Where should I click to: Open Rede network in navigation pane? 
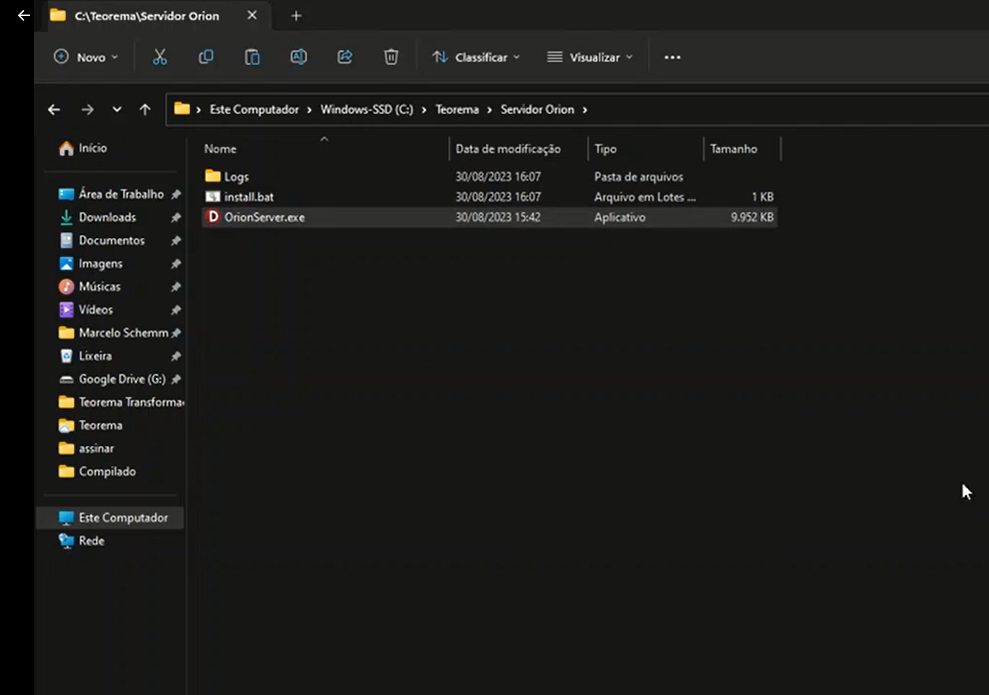pos(81,541)
